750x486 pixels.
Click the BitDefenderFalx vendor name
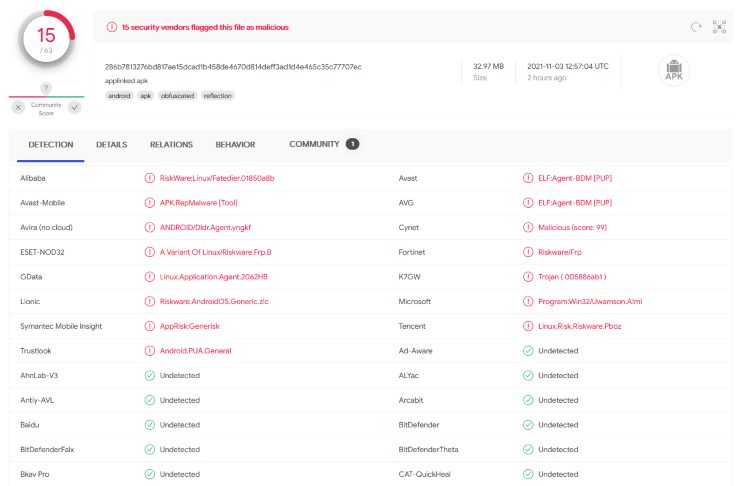(47, 450)
